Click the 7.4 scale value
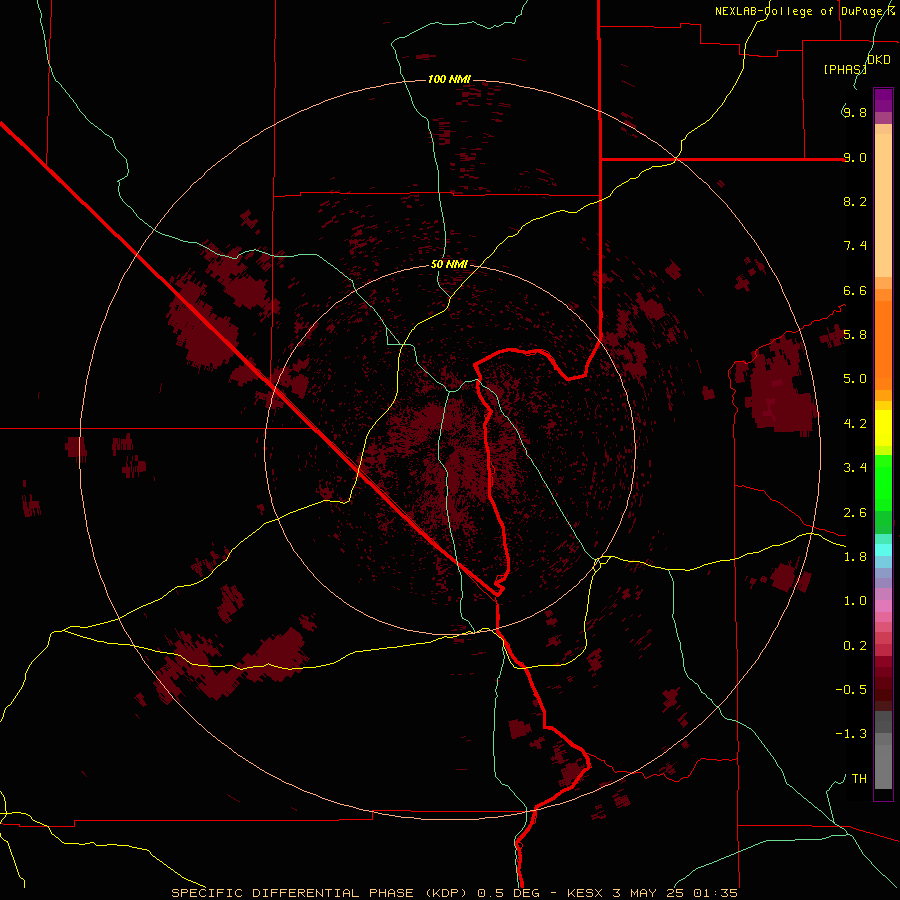The width and height of the screenshot is (900, 900). click(x=855, y=246)
